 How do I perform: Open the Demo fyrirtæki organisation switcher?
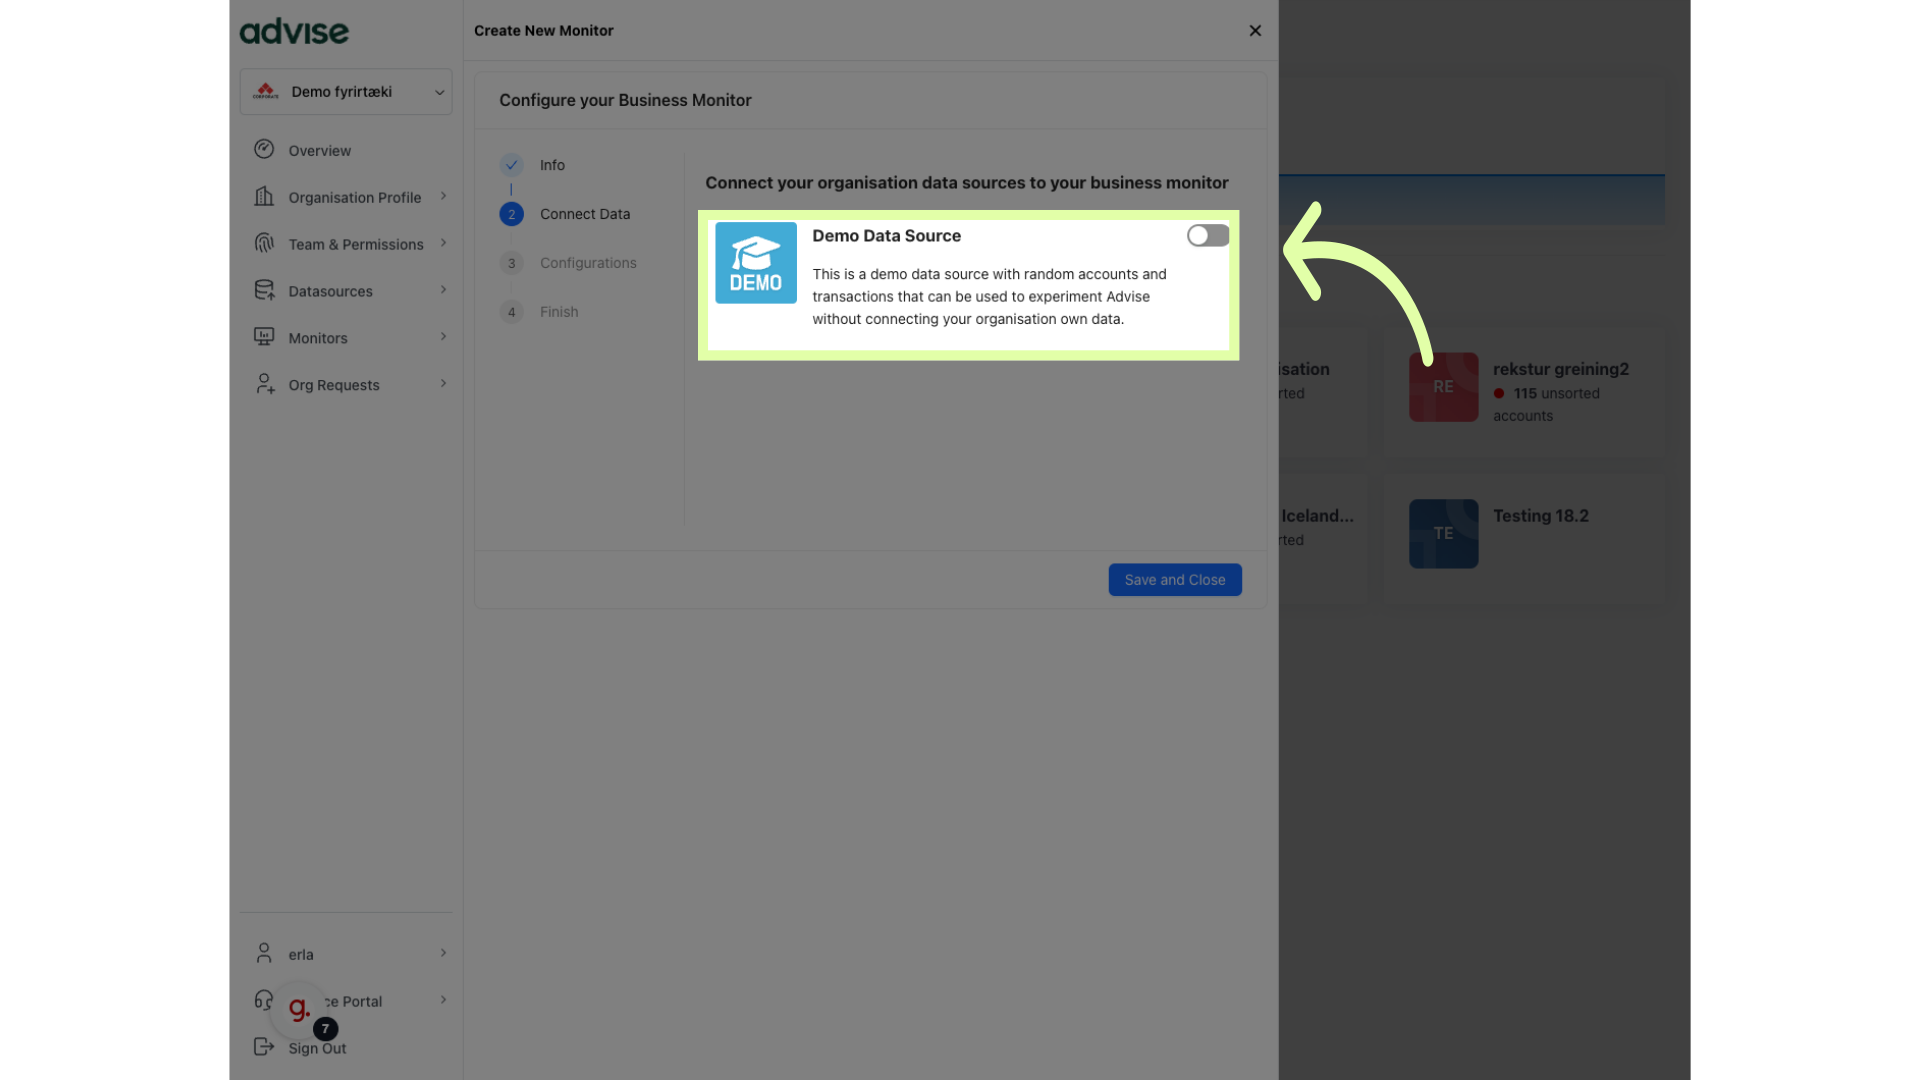tap(346, 91)
